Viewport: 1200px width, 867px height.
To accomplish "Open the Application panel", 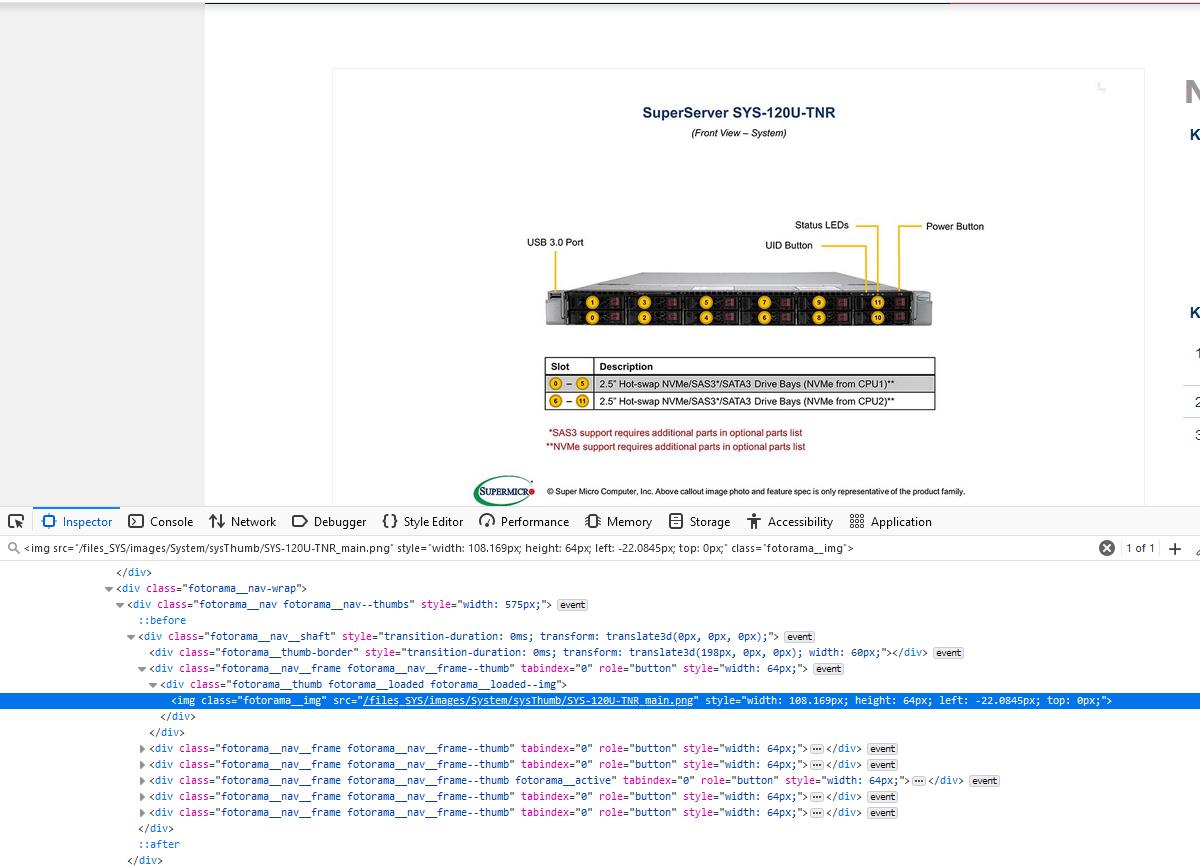I will click(890, 521).
